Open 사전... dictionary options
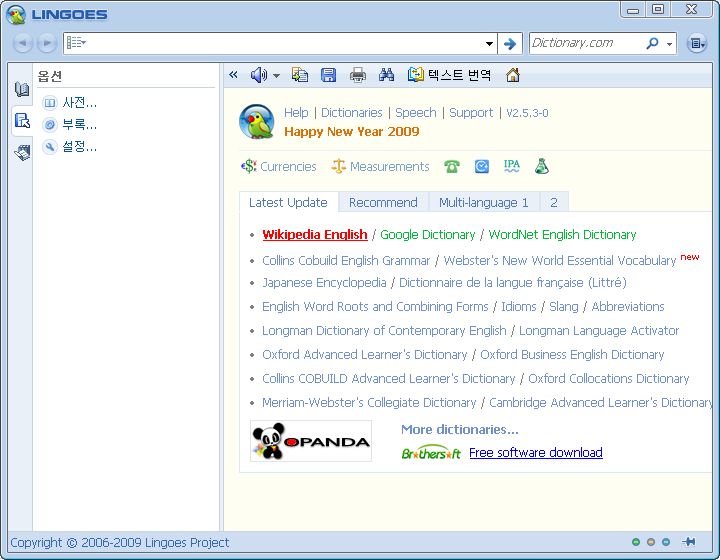 (70, 102)
